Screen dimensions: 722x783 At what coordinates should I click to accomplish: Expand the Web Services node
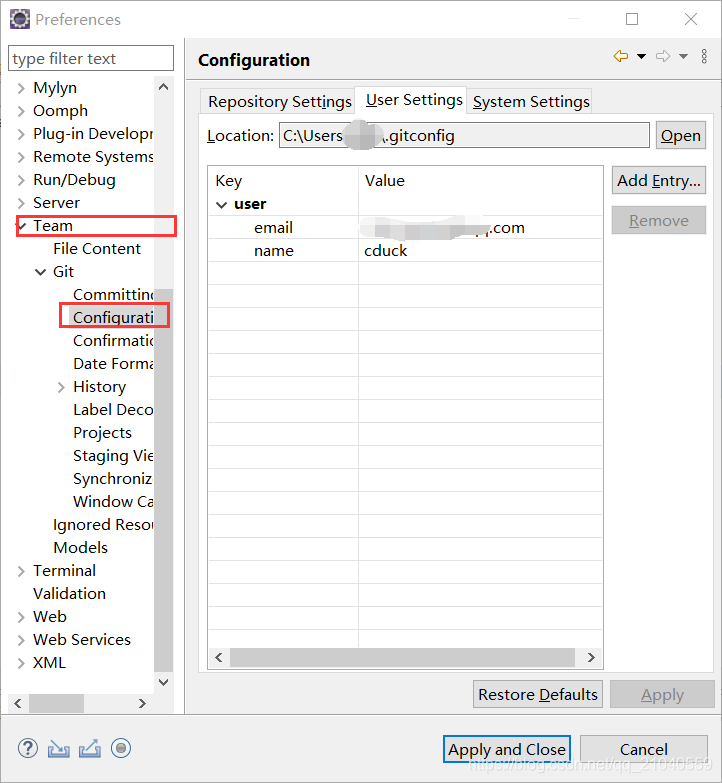pos(21,640)
